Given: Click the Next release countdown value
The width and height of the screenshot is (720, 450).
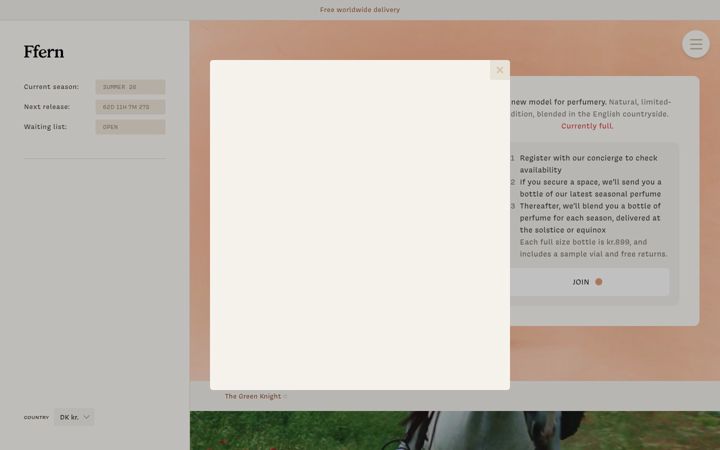Looking at the screenshot, I should 130,107.
